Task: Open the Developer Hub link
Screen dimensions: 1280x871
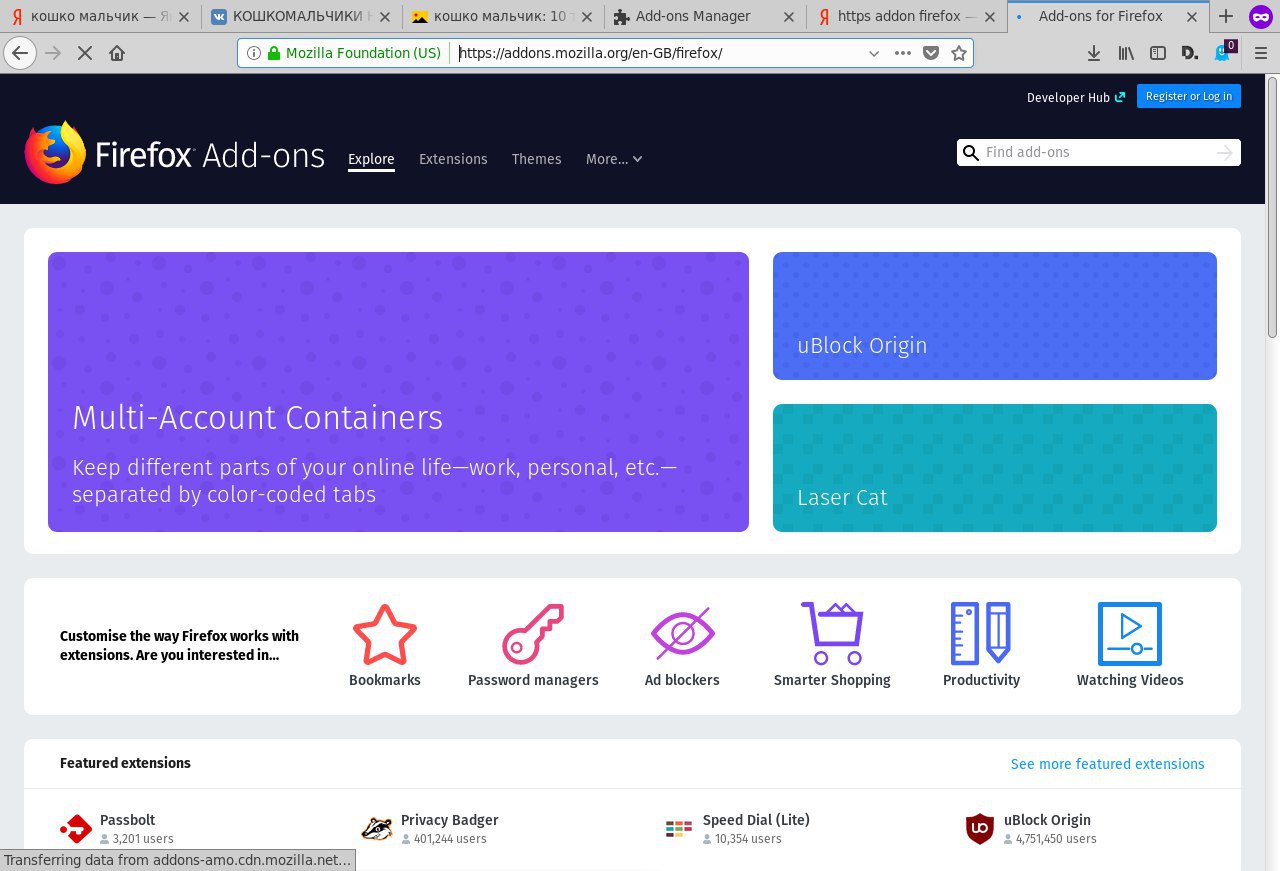Action: (1075, 97)
